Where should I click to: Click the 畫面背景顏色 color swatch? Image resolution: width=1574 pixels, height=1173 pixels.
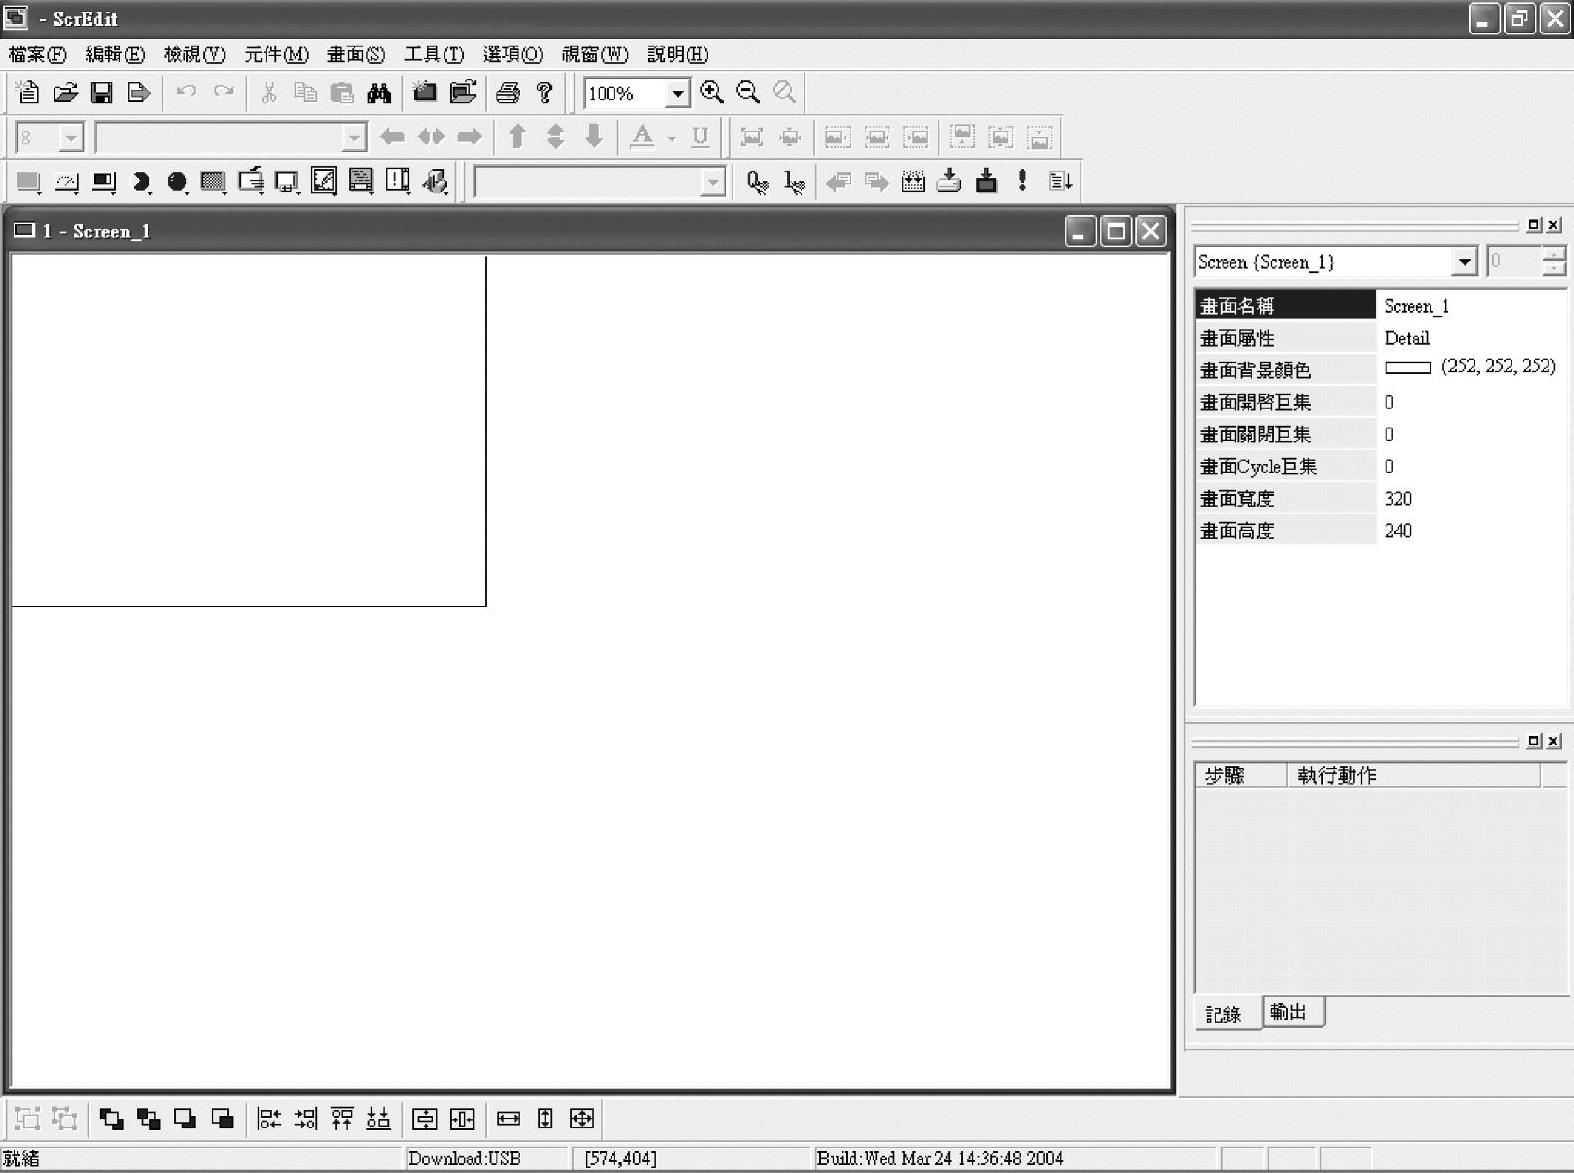click(1408, 367)
